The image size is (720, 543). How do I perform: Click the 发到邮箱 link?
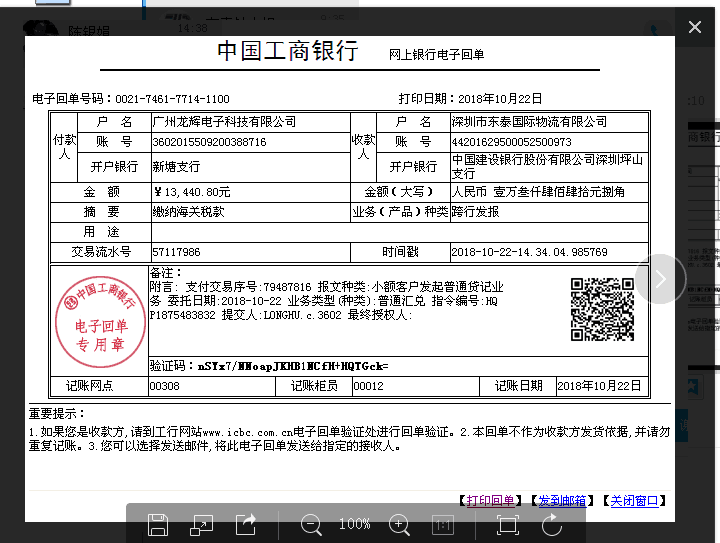(x=562, y=500)
